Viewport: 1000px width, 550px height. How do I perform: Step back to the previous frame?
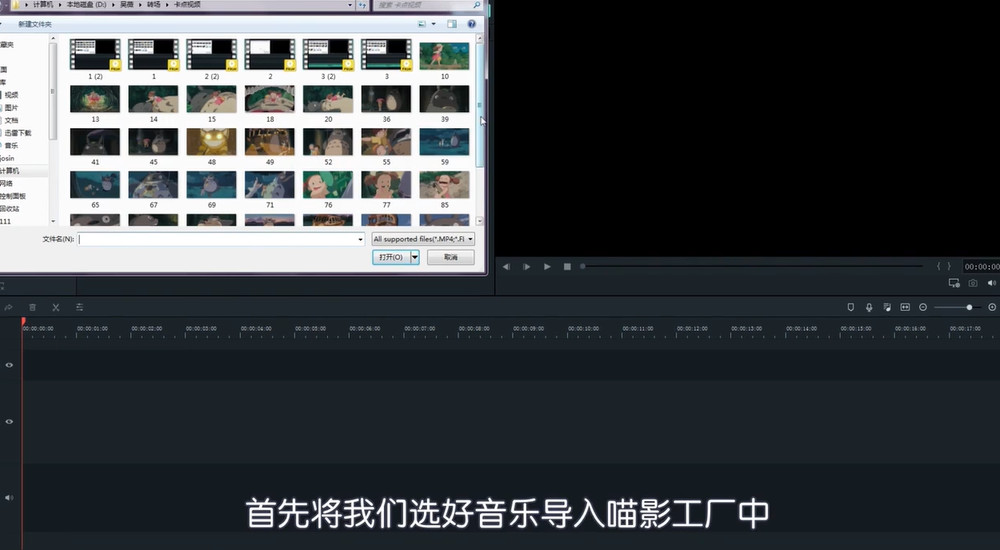tap(506, 266)
